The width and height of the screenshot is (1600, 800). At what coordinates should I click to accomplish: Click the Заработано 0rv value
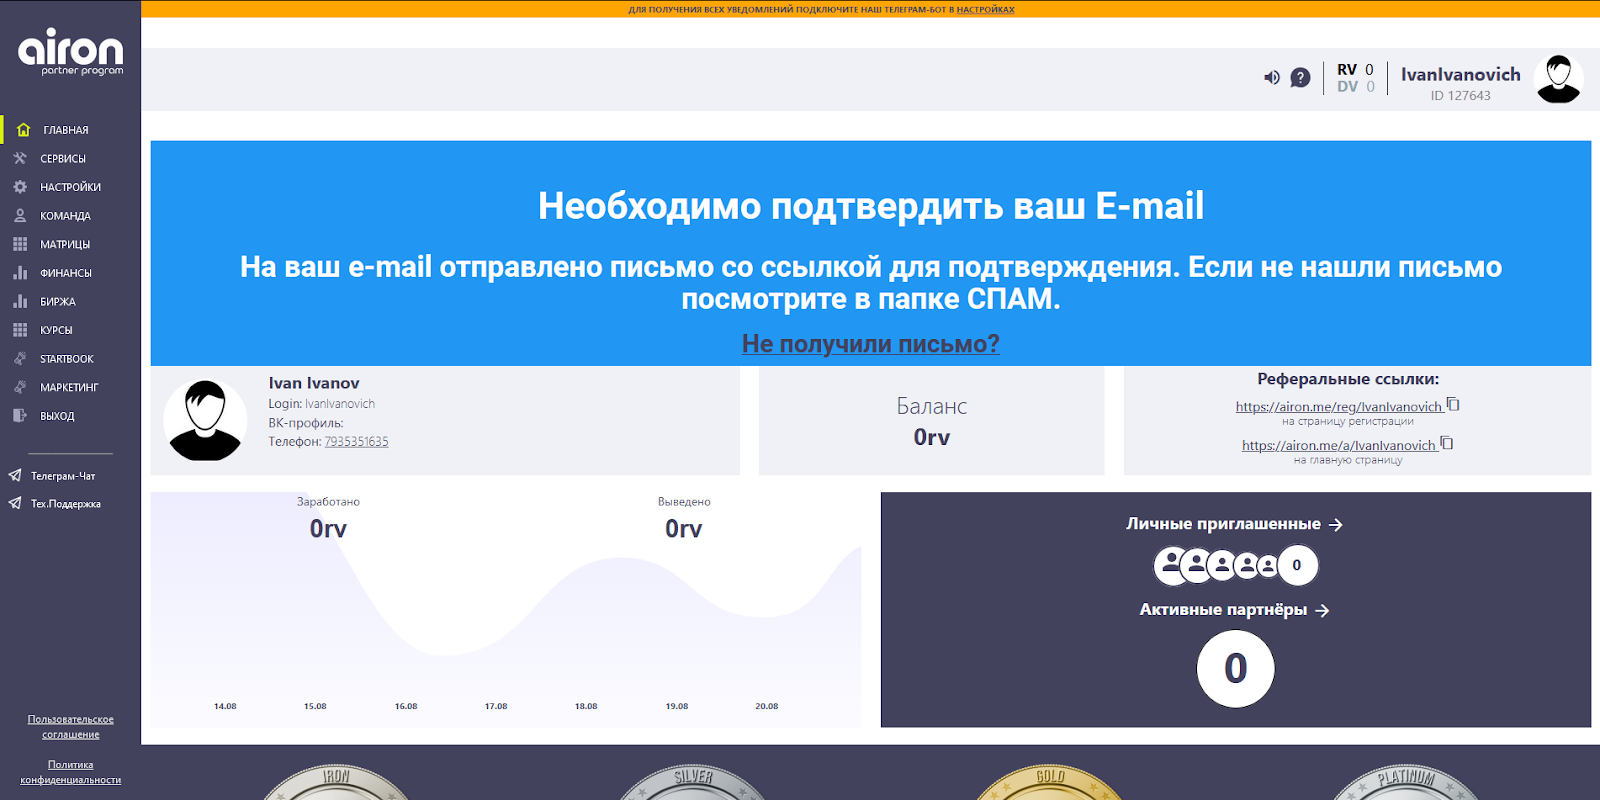(x=328, y=529)
